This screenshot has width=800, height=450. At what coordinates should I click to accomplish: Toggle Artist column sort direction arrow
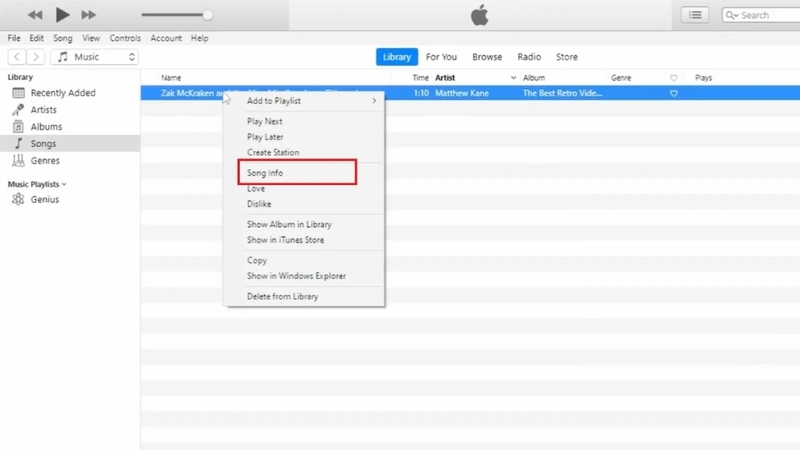tap(513, 78)
